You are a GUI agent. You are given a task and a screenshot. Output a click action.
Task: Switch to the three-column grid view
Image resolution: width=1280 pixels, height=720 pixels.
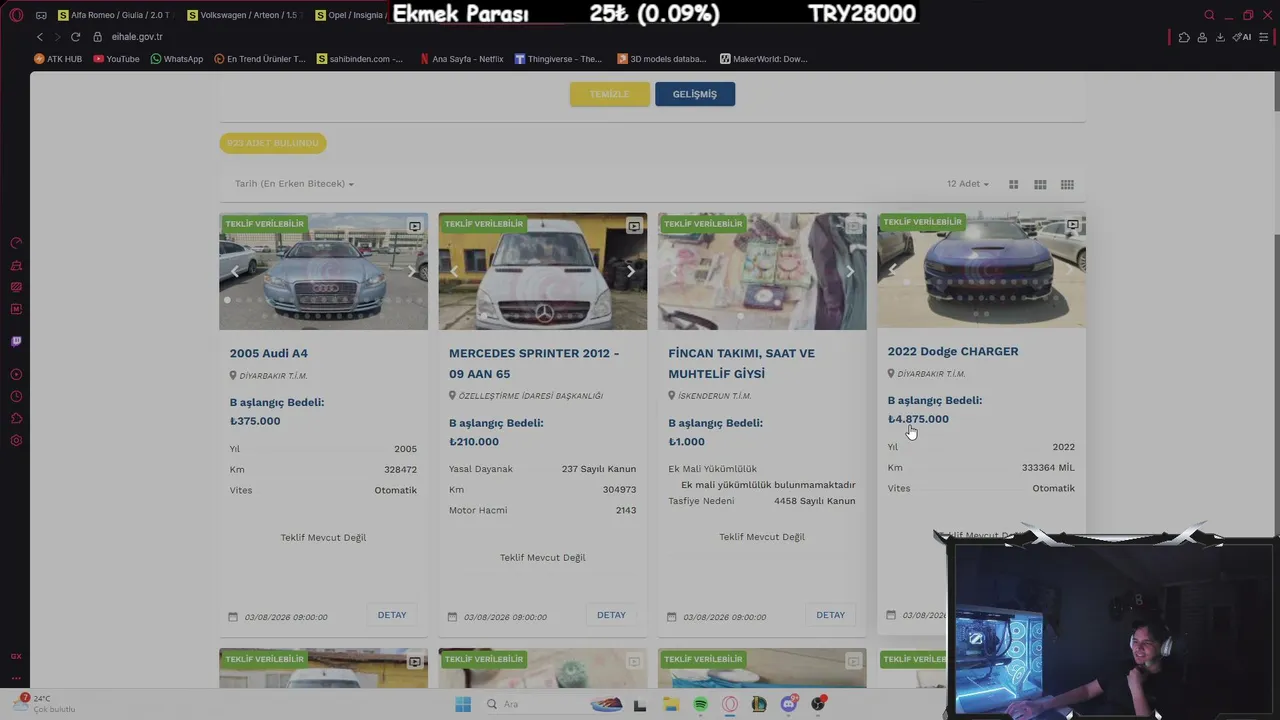[1040, 184]
